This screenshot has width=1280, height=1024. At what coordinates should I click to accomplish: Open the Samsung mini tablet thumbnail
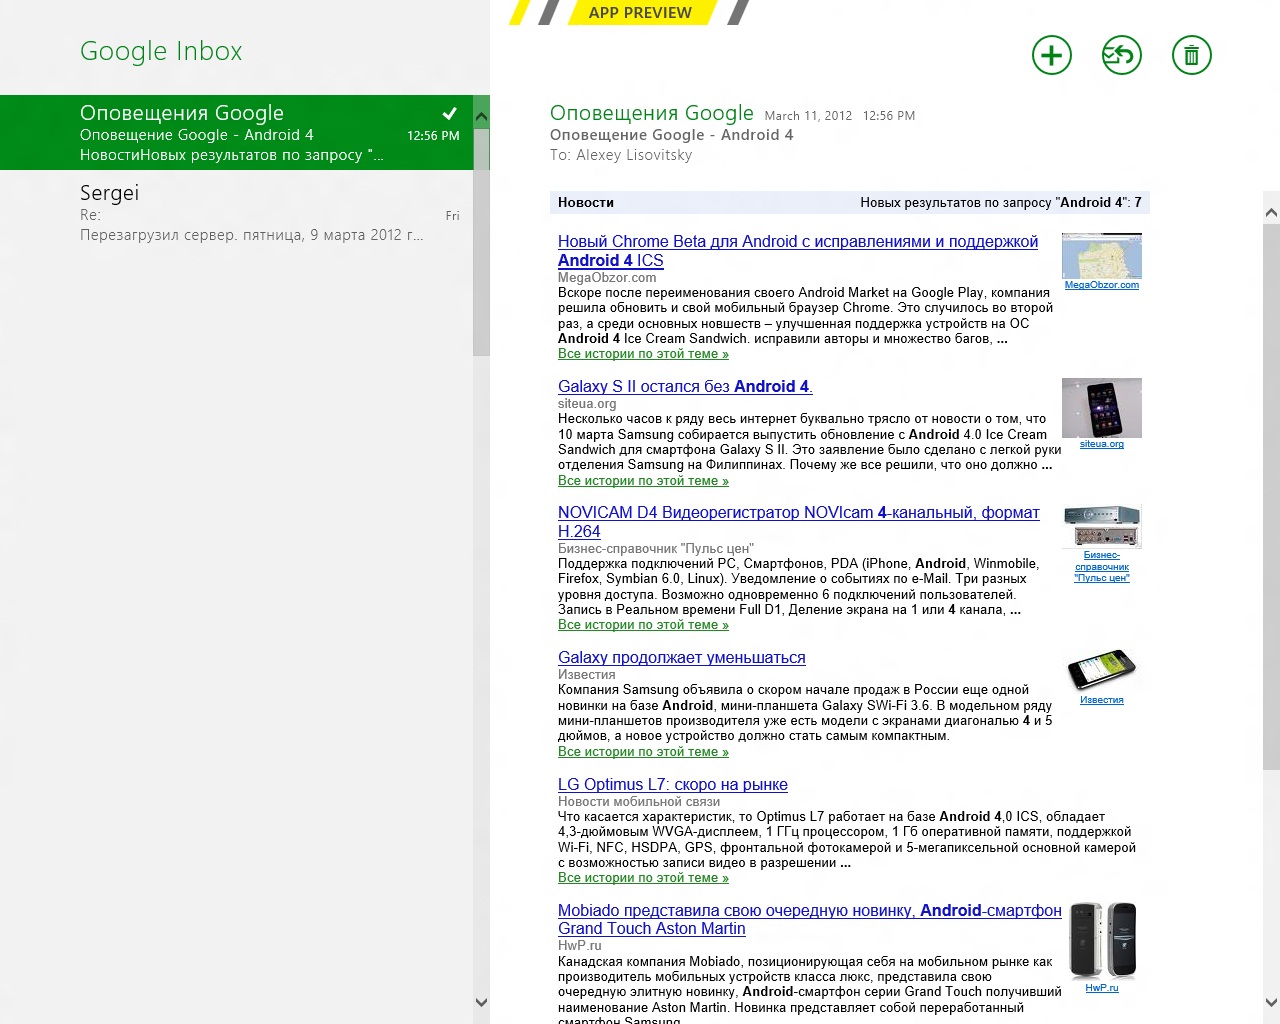1101,671
